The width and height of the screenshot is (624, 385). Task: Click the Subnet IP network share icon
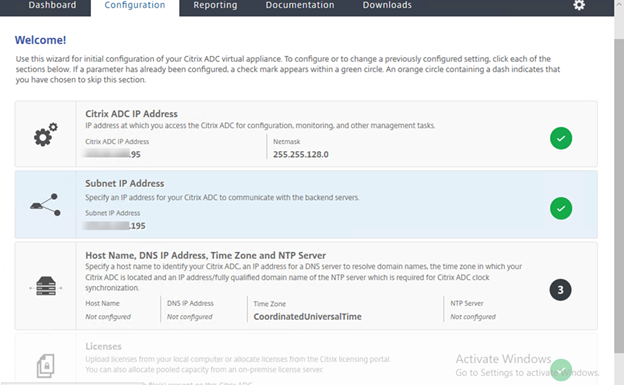(45, 205)
